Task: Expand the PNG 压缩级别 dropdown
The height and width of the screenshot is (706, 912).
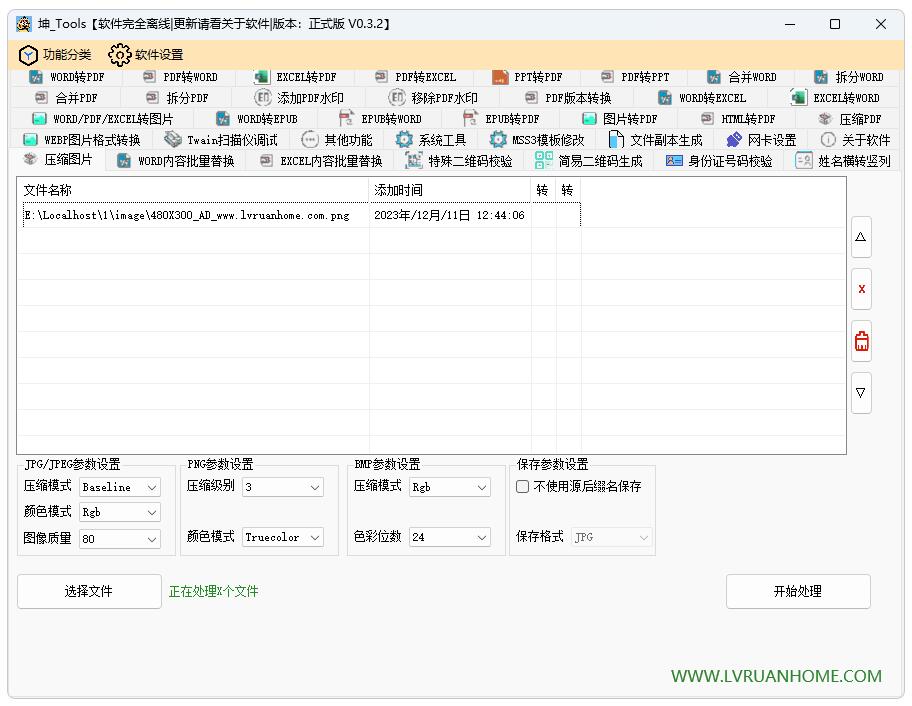Action: click(283, 487)
